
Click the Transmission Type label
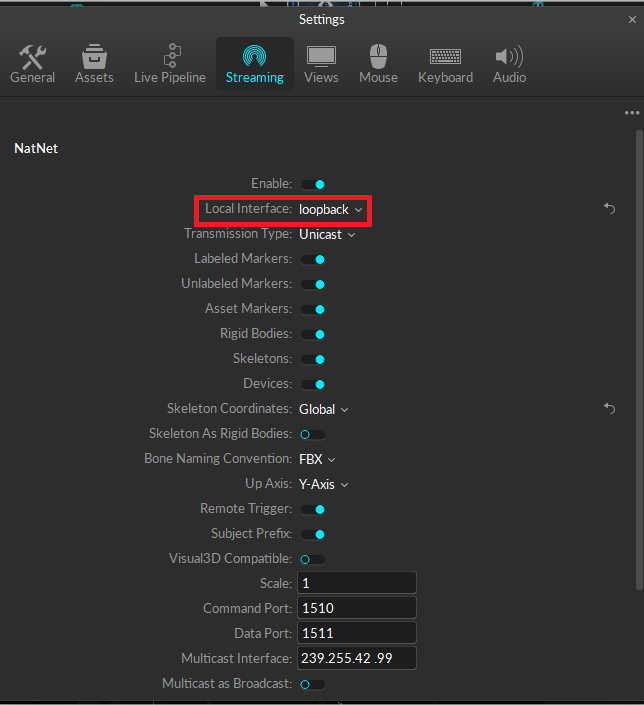click(238, 234)
